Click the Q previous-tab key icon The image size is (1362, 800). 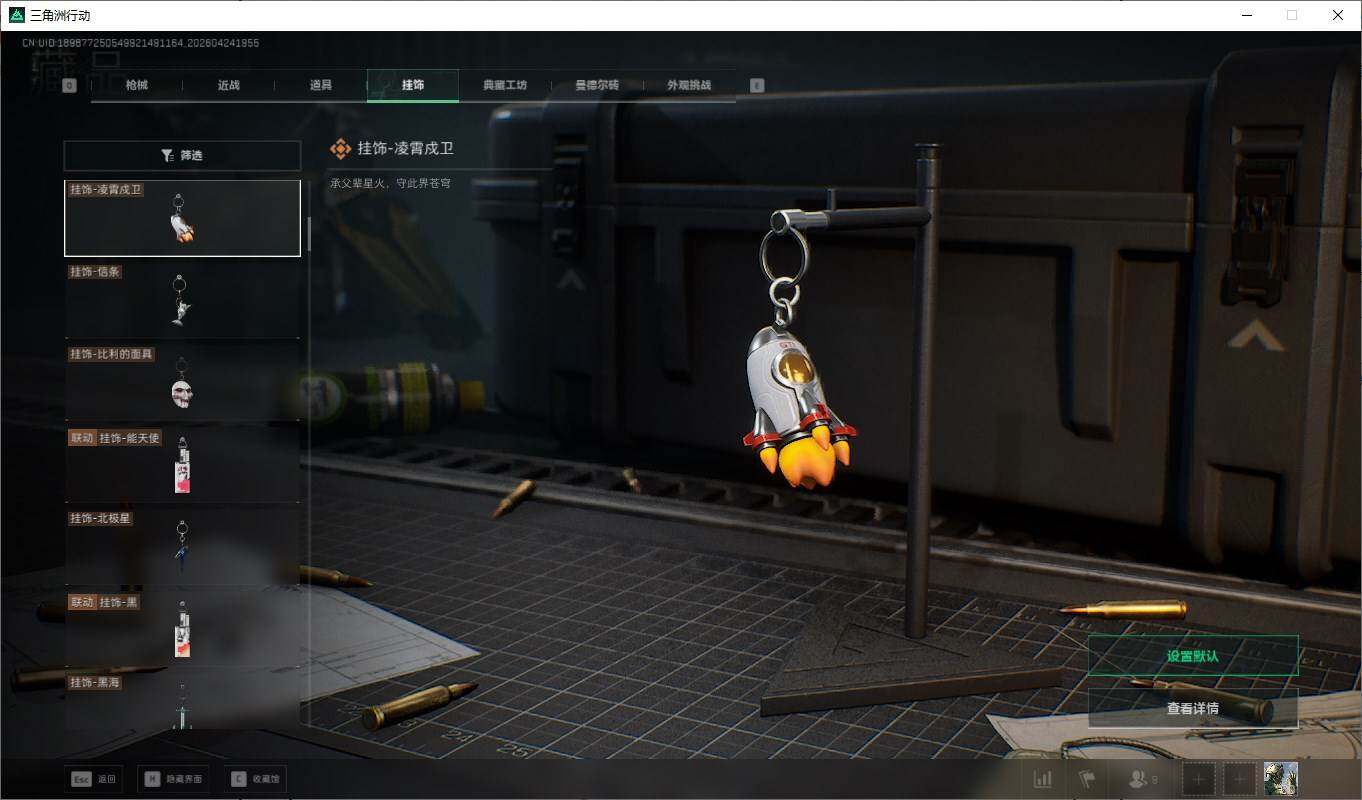point(69,85)
